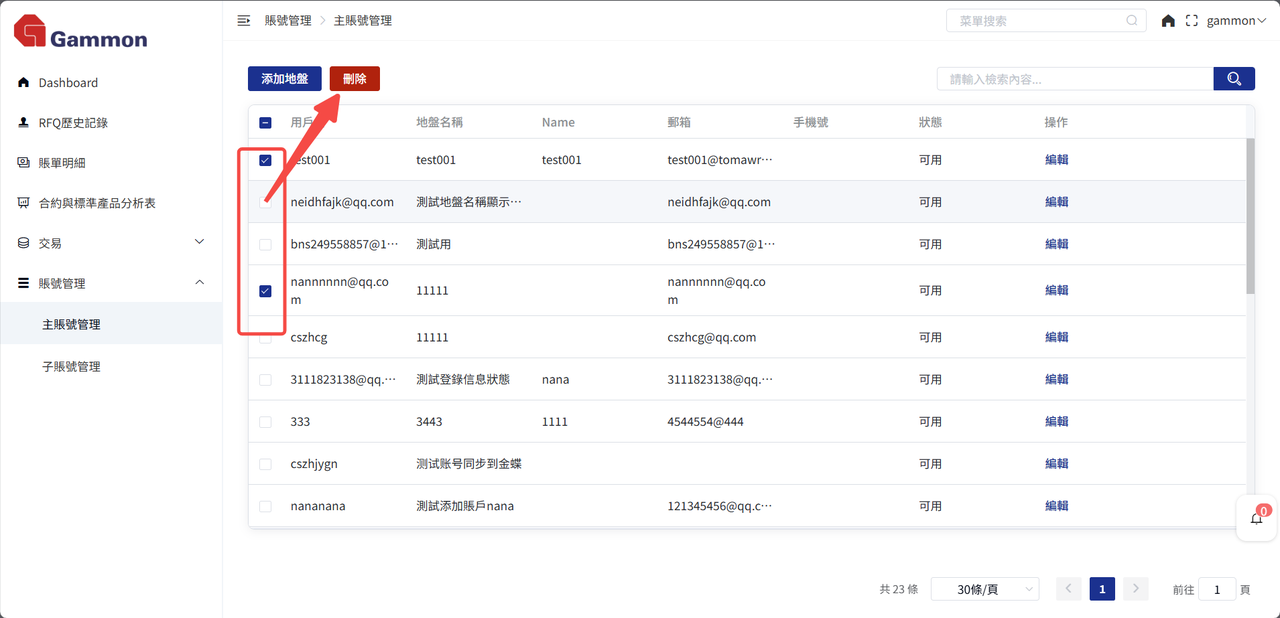
Task: Go to the next page arrow
Action: [1135, 589]
